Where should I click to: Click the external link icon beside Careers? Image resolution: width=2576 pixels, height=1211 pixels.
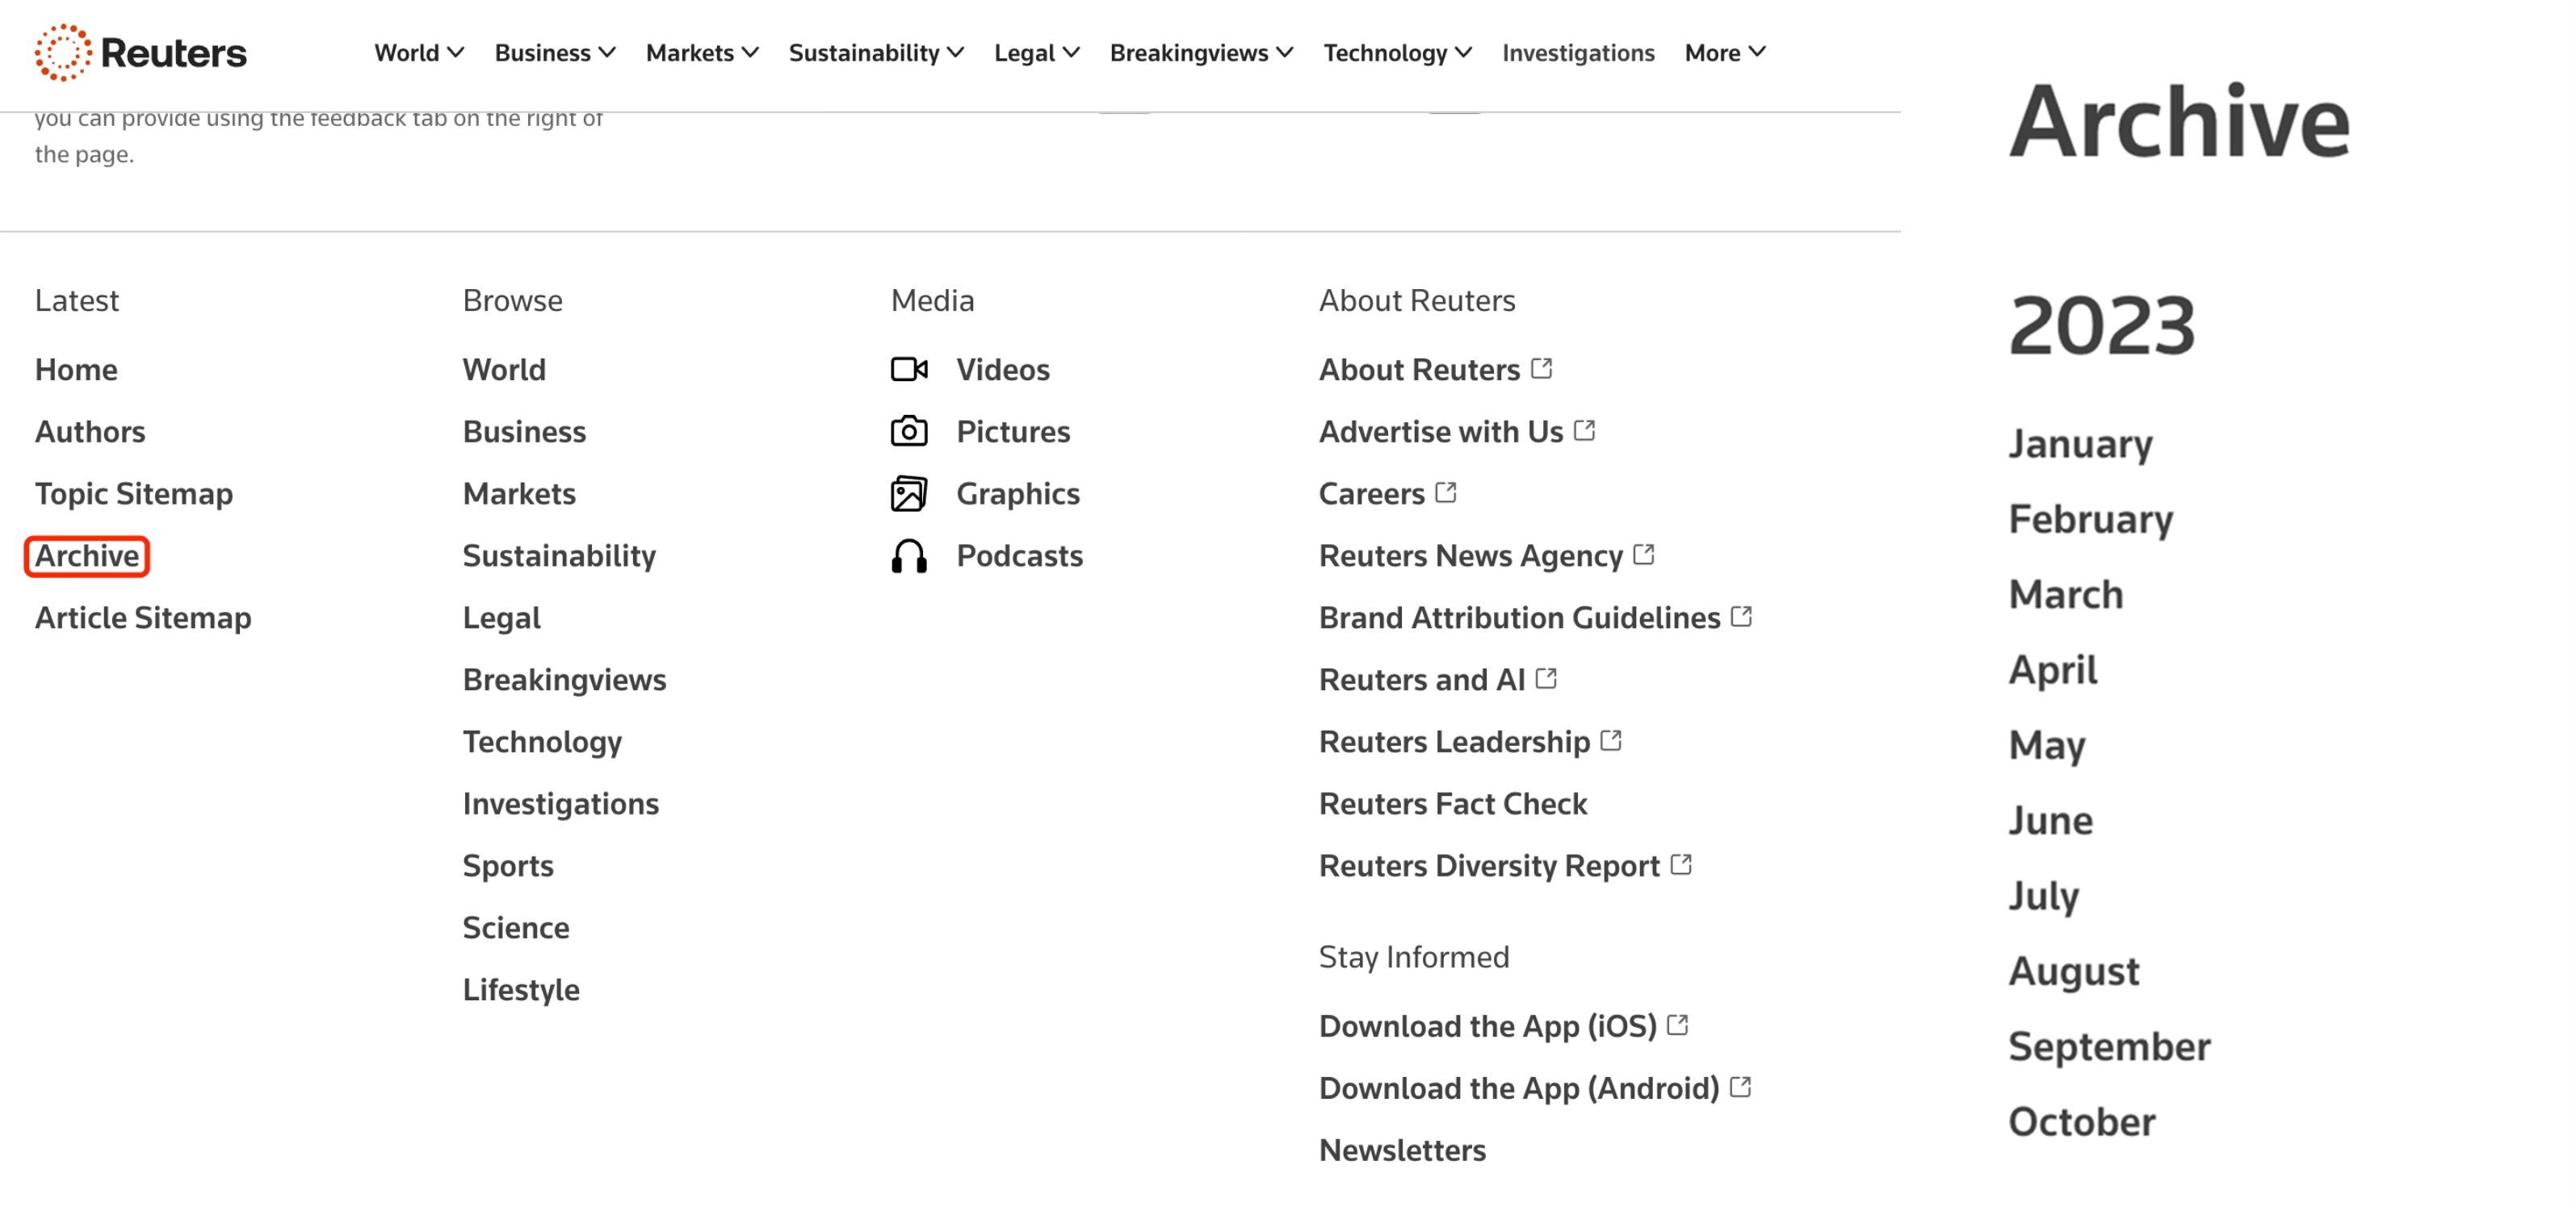click(1446, 492)
